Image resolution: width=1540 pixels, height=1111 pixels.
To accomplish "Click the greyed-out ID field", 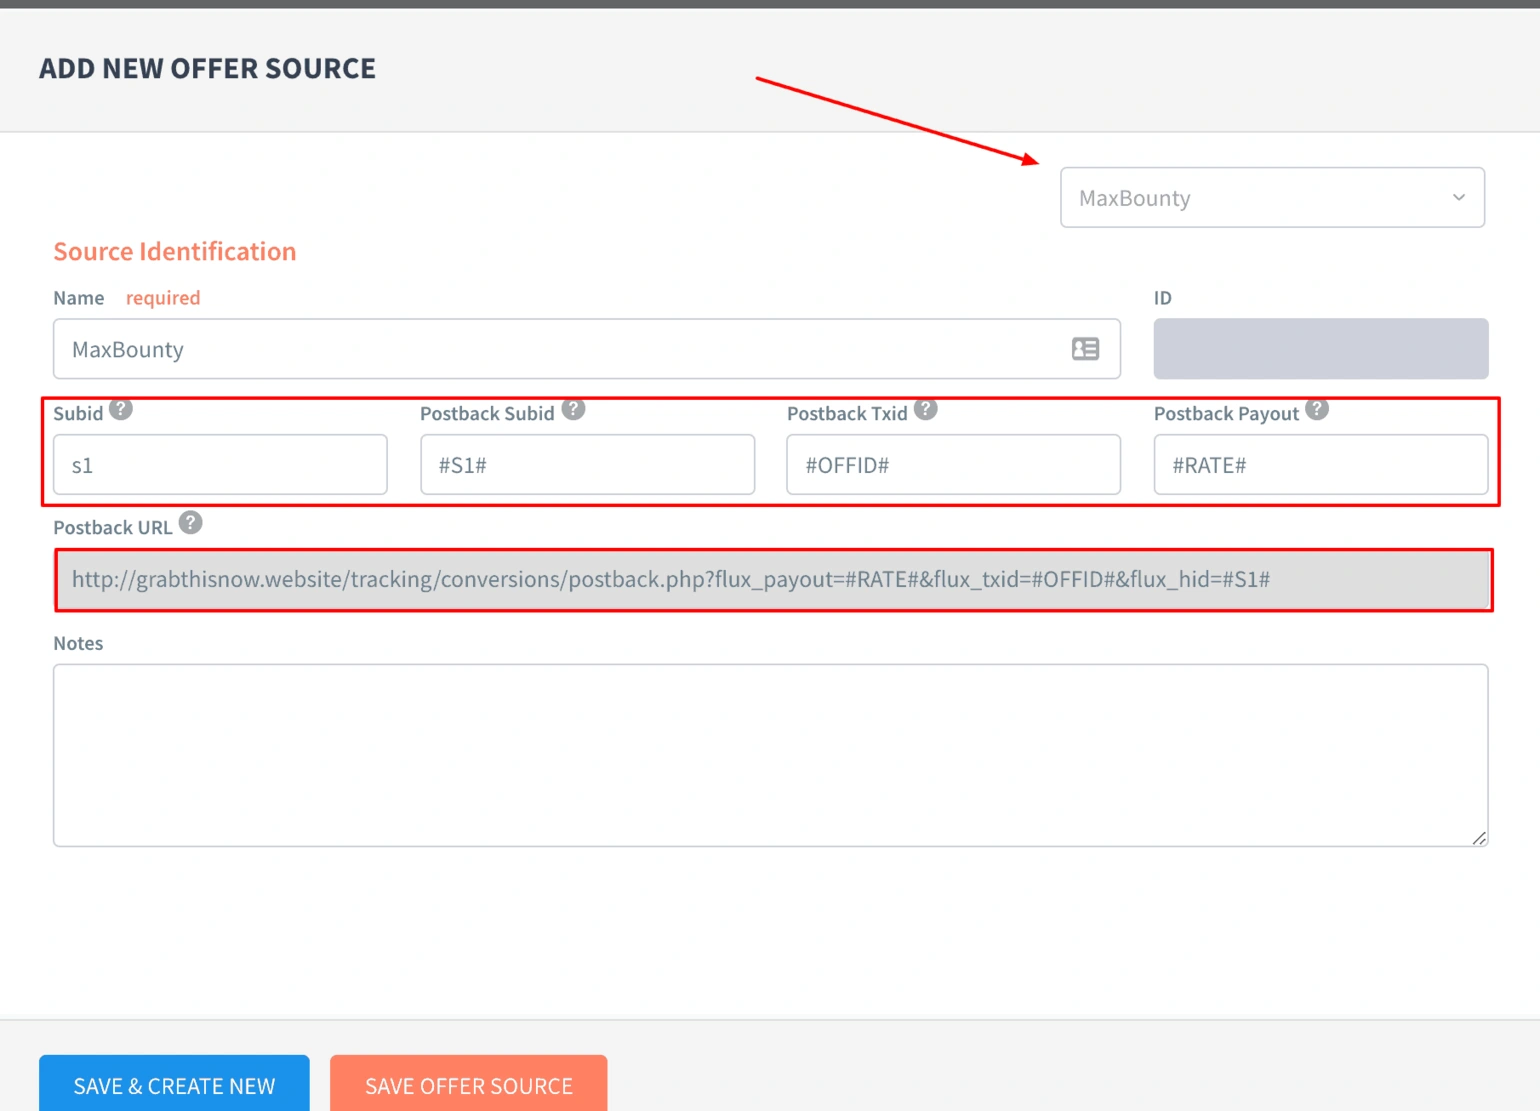I will point(1320,349).
